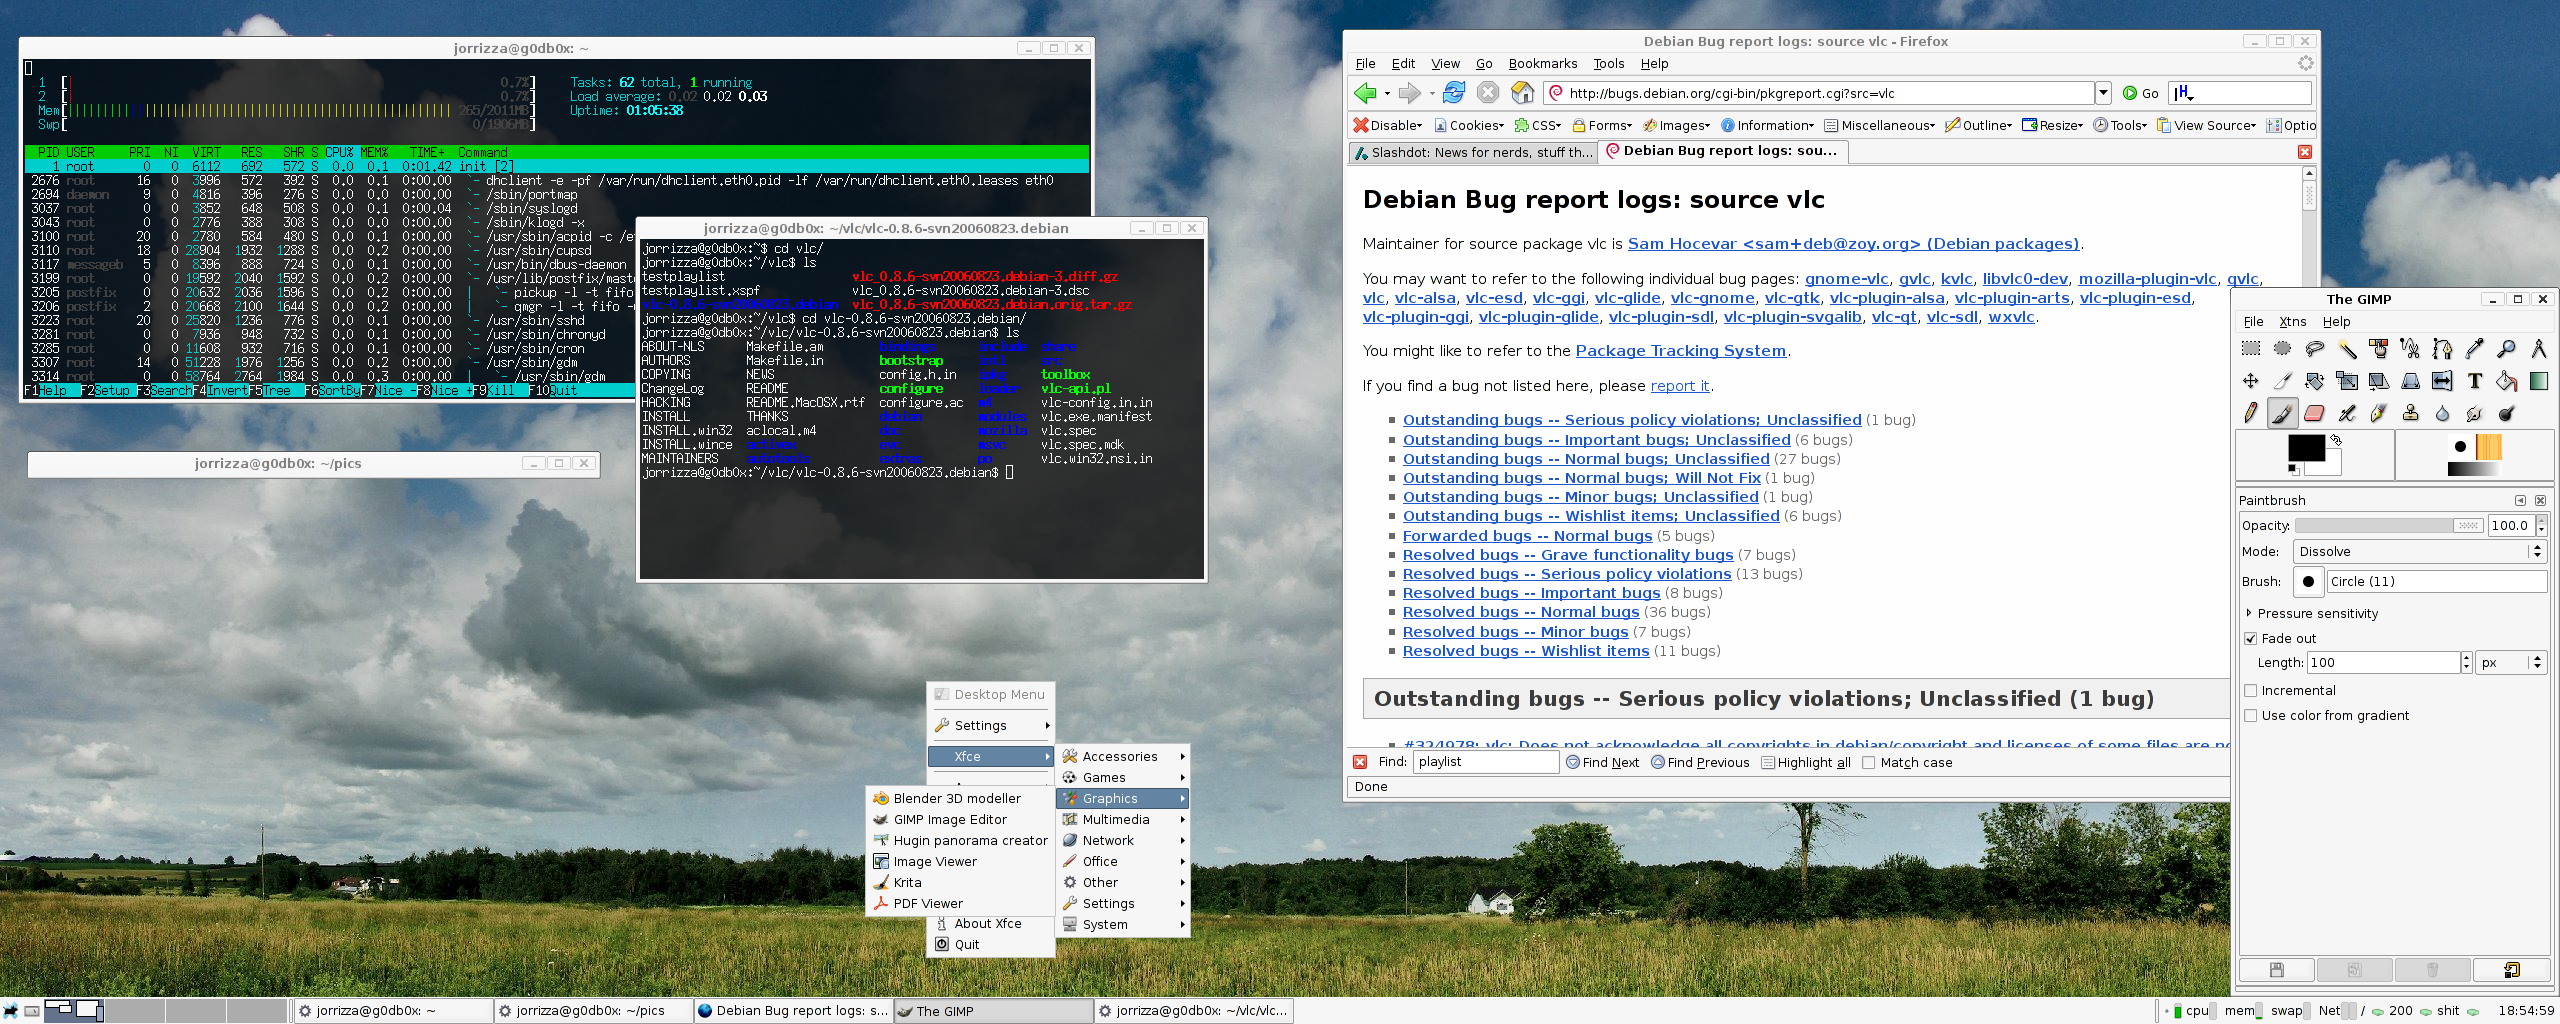Toggle Highlight all in find bar
The height and width of the screenshot is (1024, 2560).
[1805, 762]
